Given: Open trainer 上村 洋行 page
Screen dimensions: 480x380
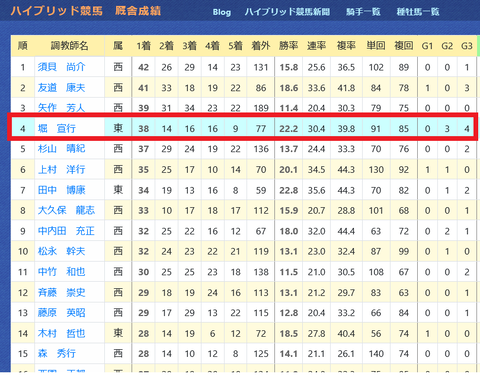Looking at the screenshot, I should pyautogui.click(x=61, y=169).
